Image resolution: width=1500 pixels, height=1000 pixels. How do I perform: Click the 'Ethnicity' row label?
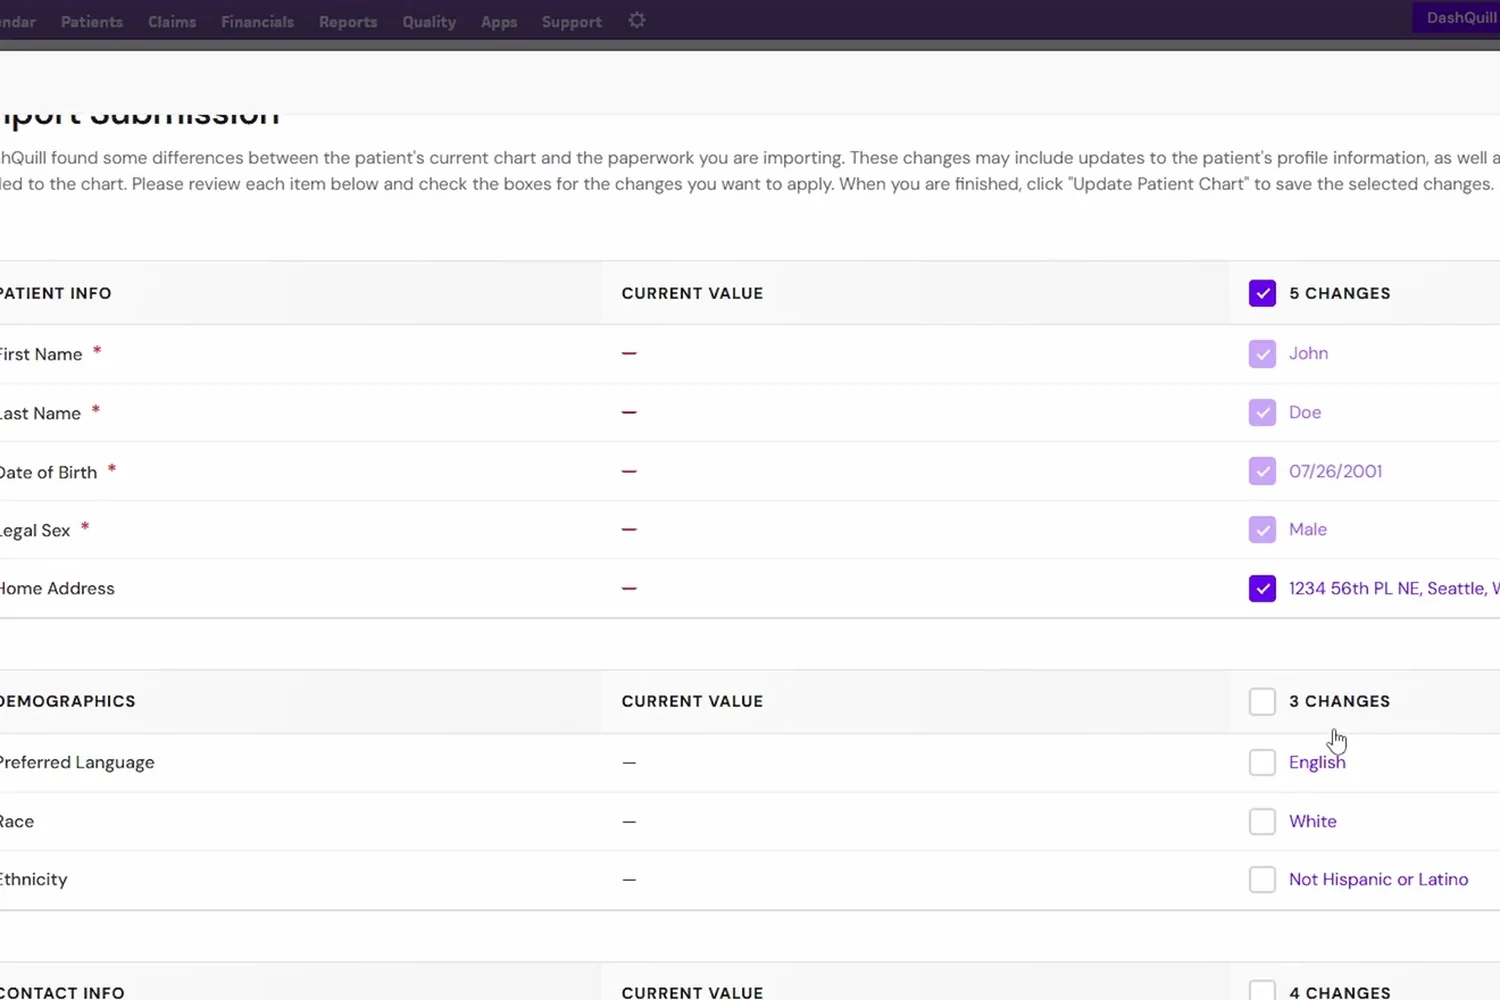tap(33, 879)
